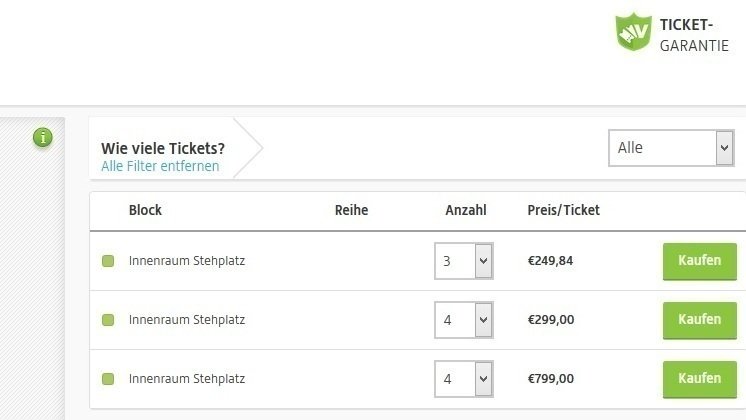Click the Block column header
This screenshot has height=420, width=746.
145,210
